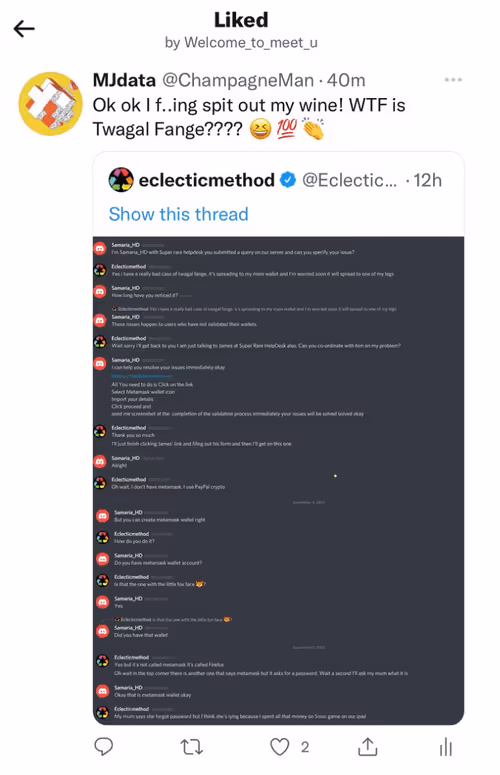View tweet analytics bar chart icon
Image resolution: width=500 pixels, height=775 pixels.
coord(446,746)
